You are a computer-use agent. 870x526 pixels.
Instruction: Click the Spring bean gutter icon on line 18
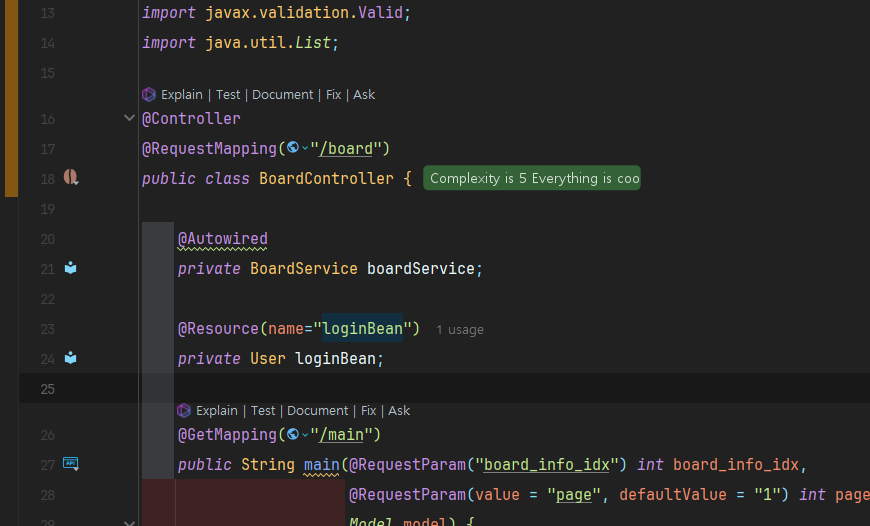click(x=70, y=178)
